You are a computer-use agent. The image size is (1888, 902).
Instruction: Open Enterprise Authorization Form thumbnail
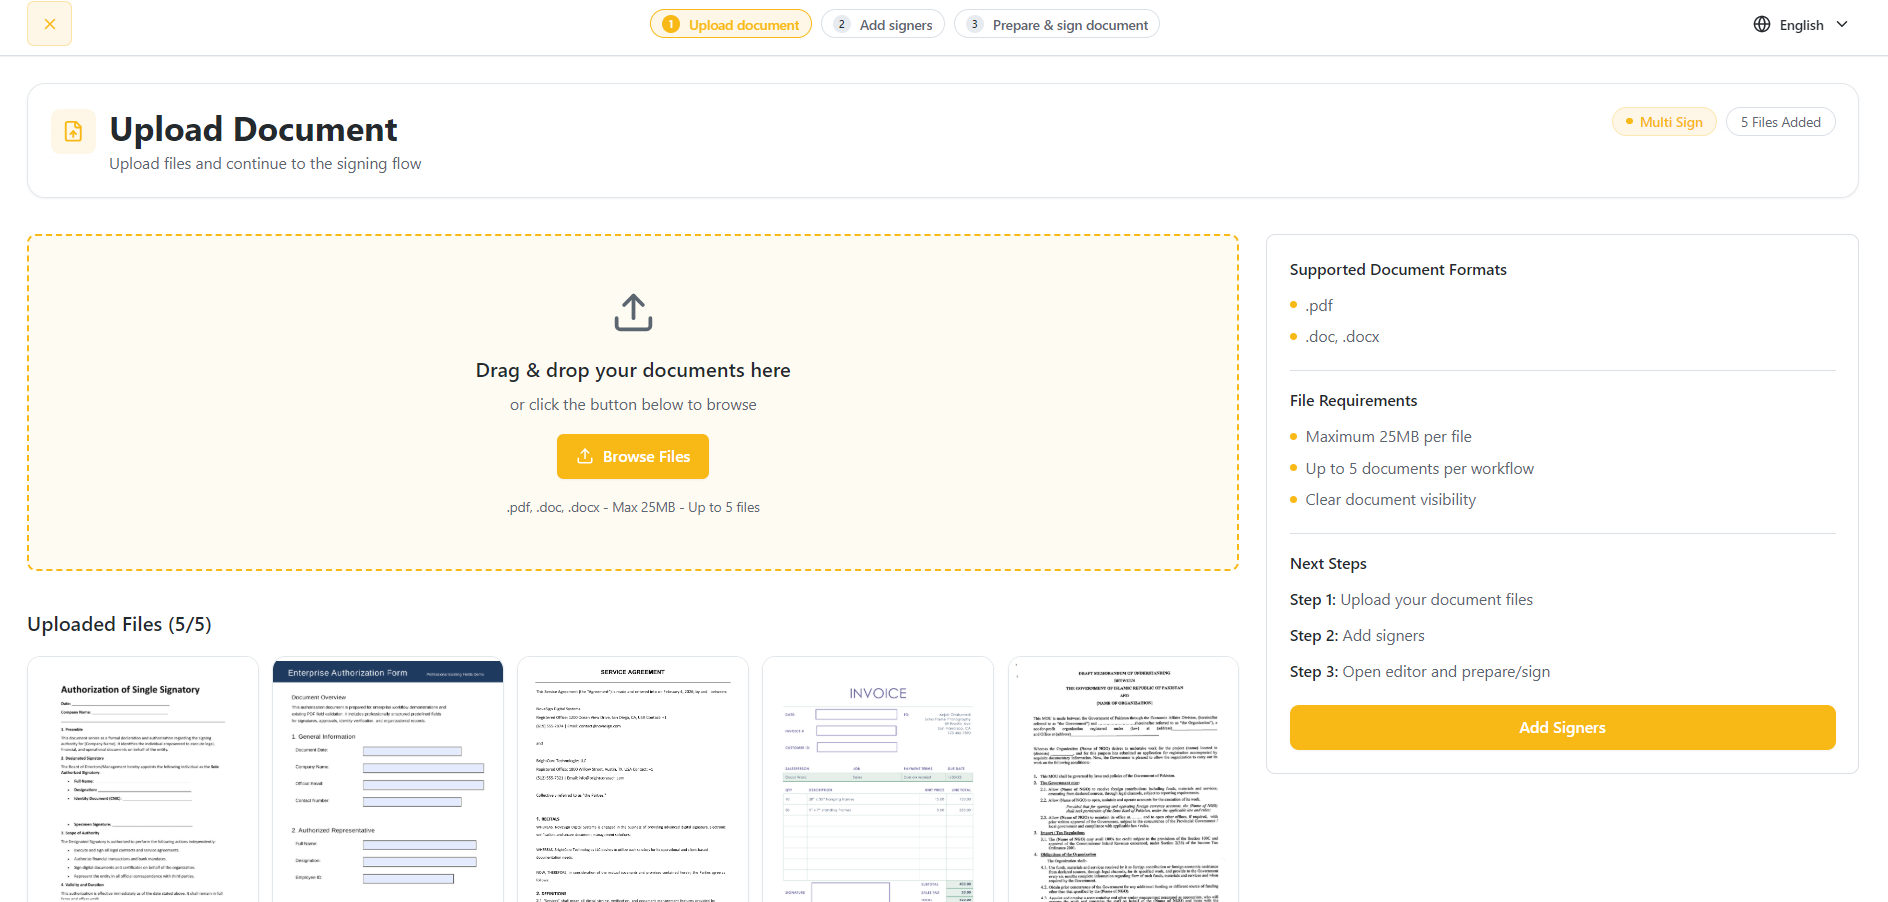point(388,780)
